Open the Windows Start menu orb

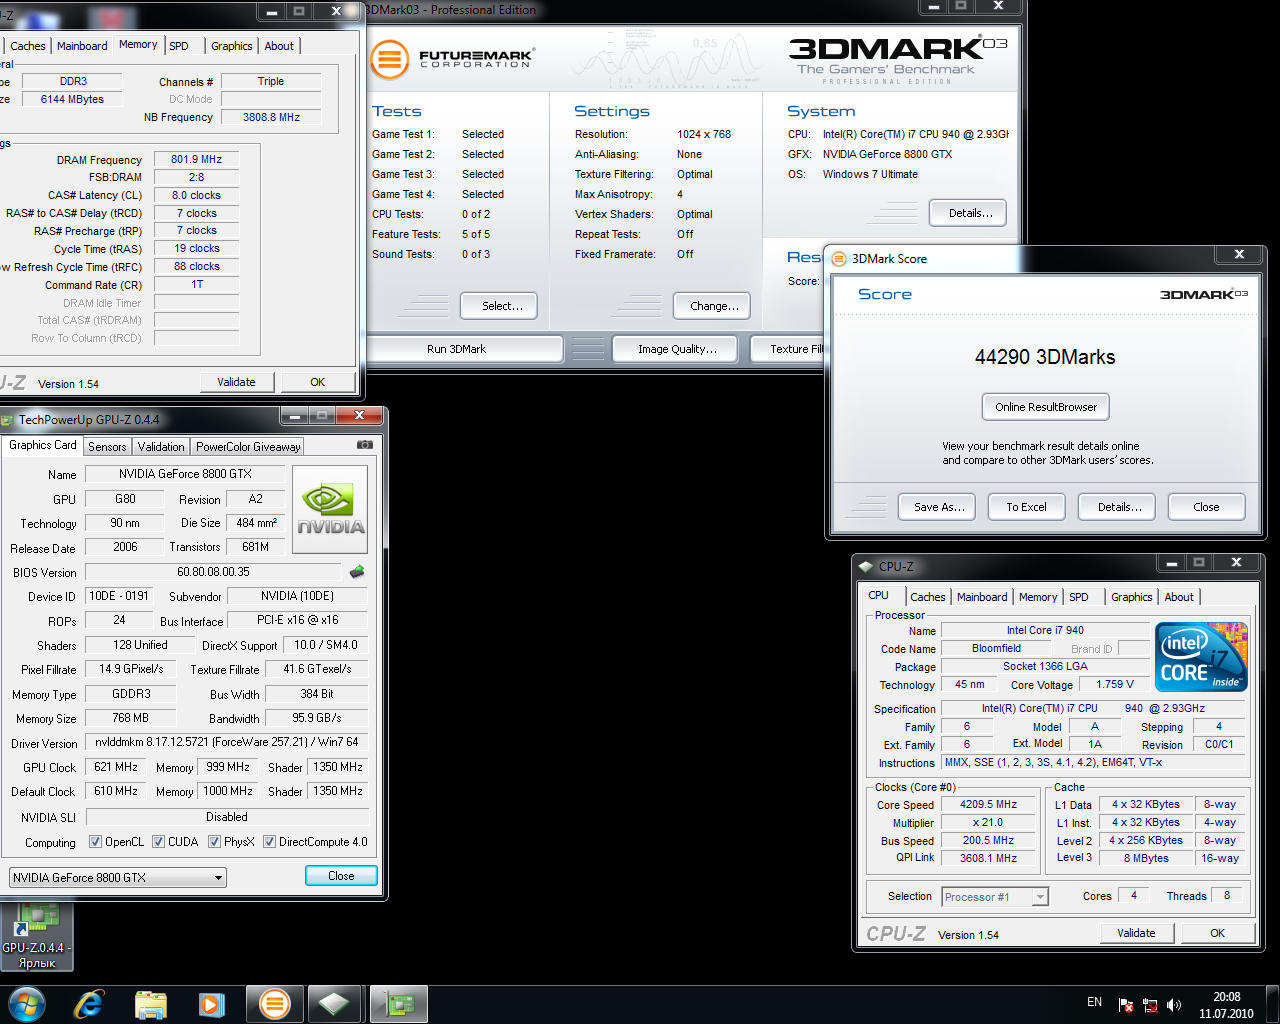coord(26,1004)
